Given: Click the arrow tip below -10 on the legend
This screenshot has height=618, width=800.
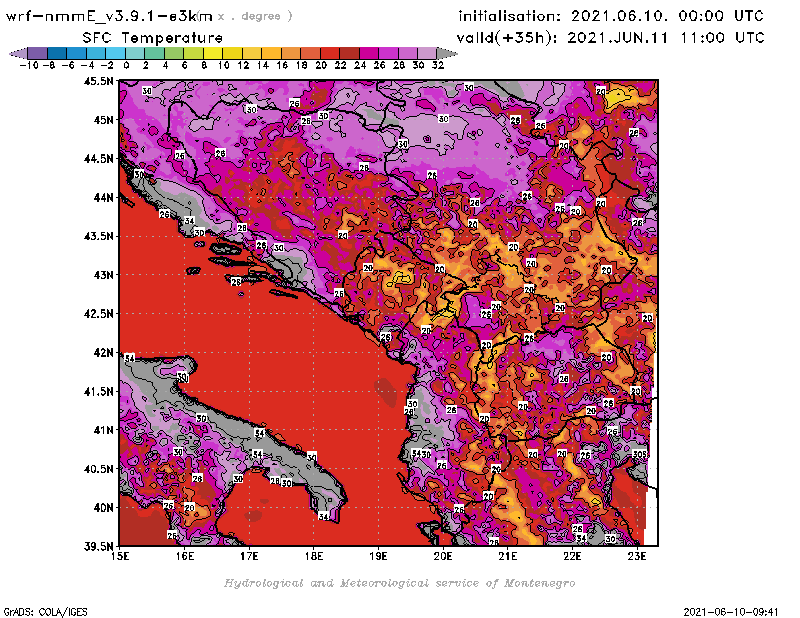Looking at the screenshot, I should click(x=18, y=53).
